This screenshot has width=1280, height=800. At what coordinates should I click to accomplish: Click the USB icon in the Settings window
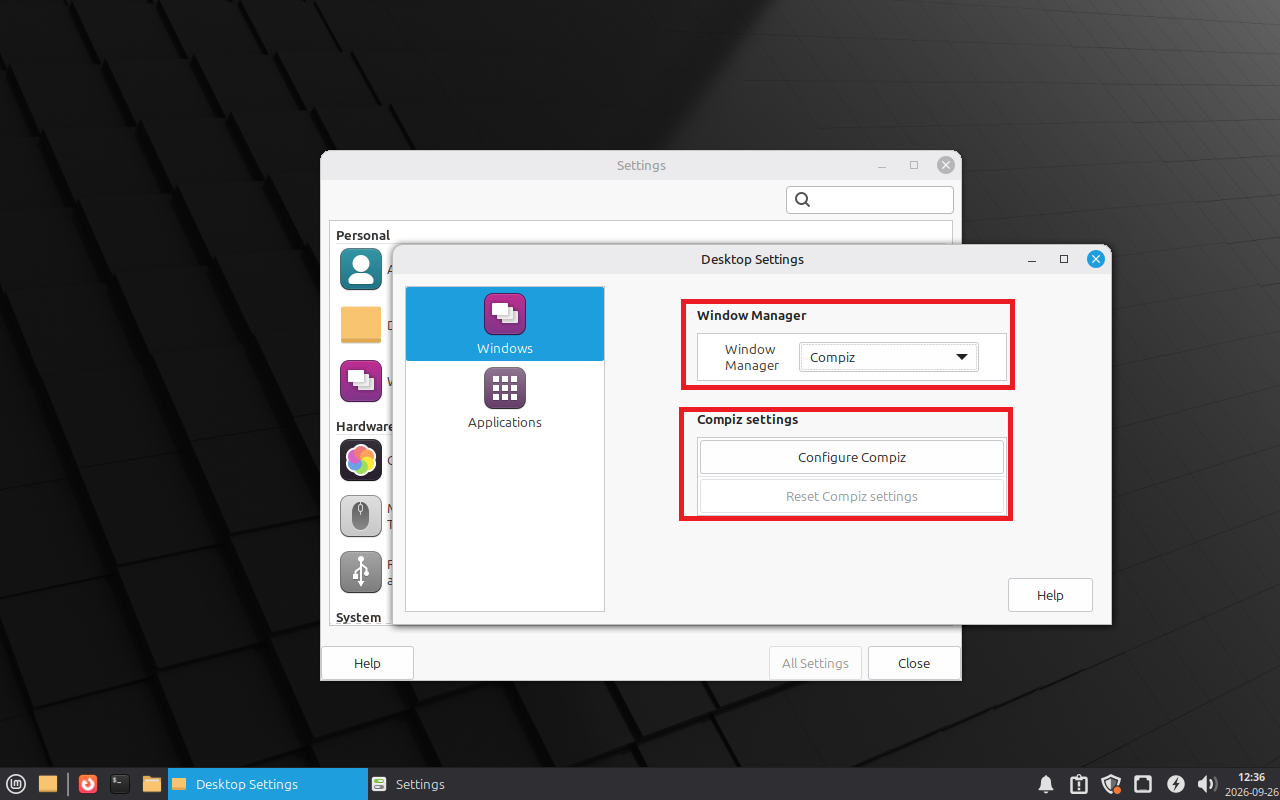[x=361, y=572]
